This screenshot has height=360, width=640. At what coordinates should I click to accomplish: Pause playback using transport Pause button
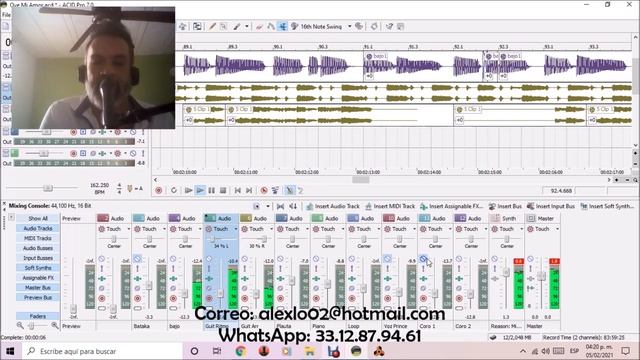[211, 191]
